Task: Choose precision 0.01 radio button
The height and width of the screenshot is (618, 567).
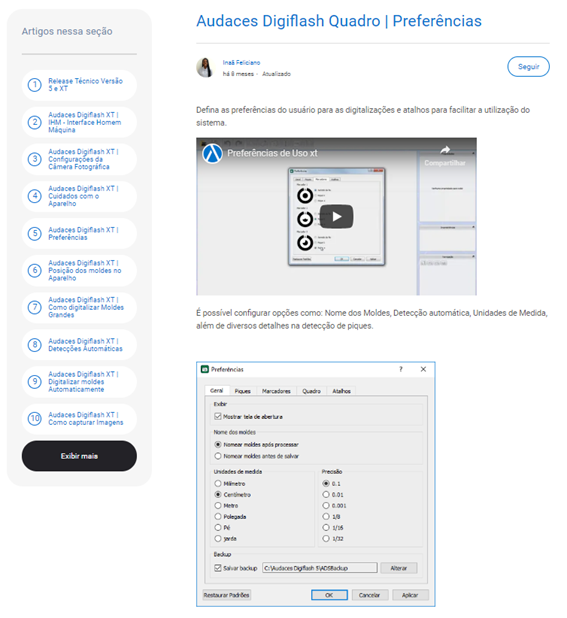Action: tap(325, 494)
